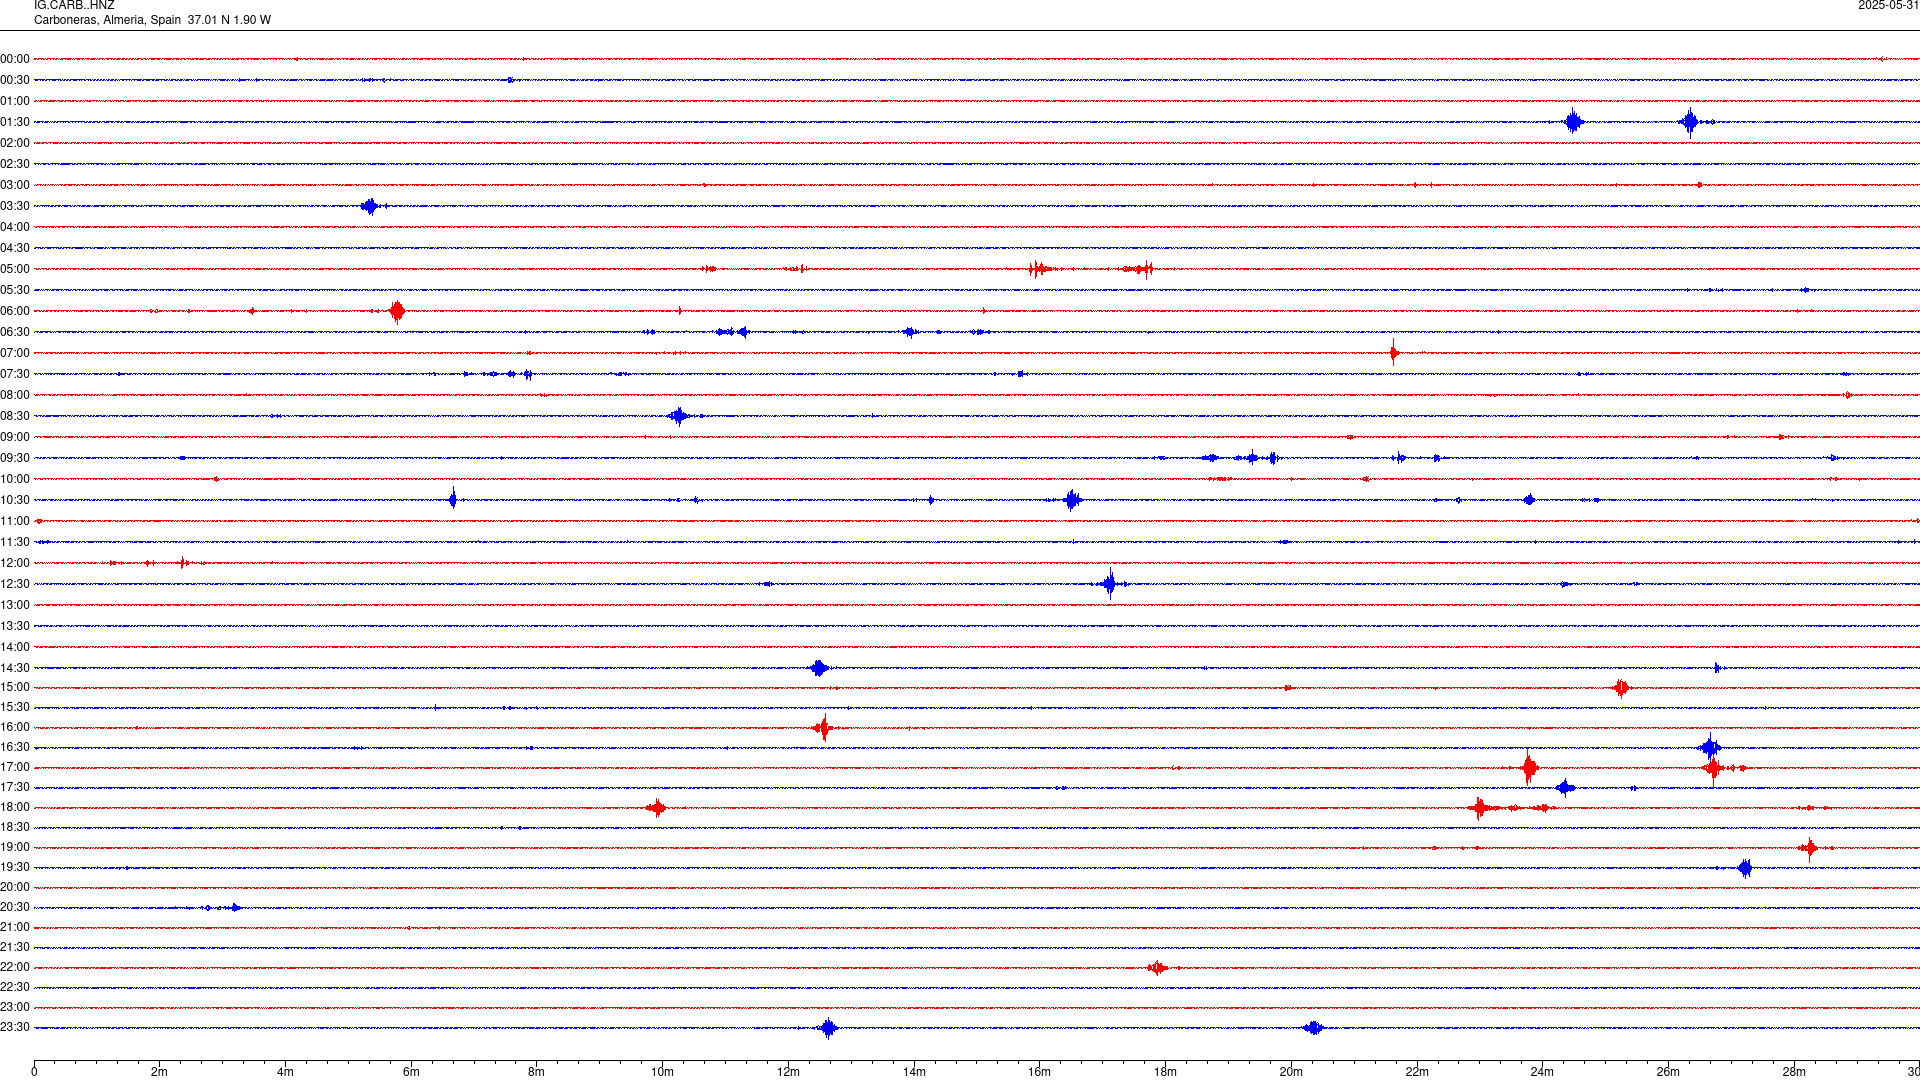Image resolution: width=1920 pixels, height=1080 pixels.
Task: Select the 03:00 trace time label
Action: point(15,185)
